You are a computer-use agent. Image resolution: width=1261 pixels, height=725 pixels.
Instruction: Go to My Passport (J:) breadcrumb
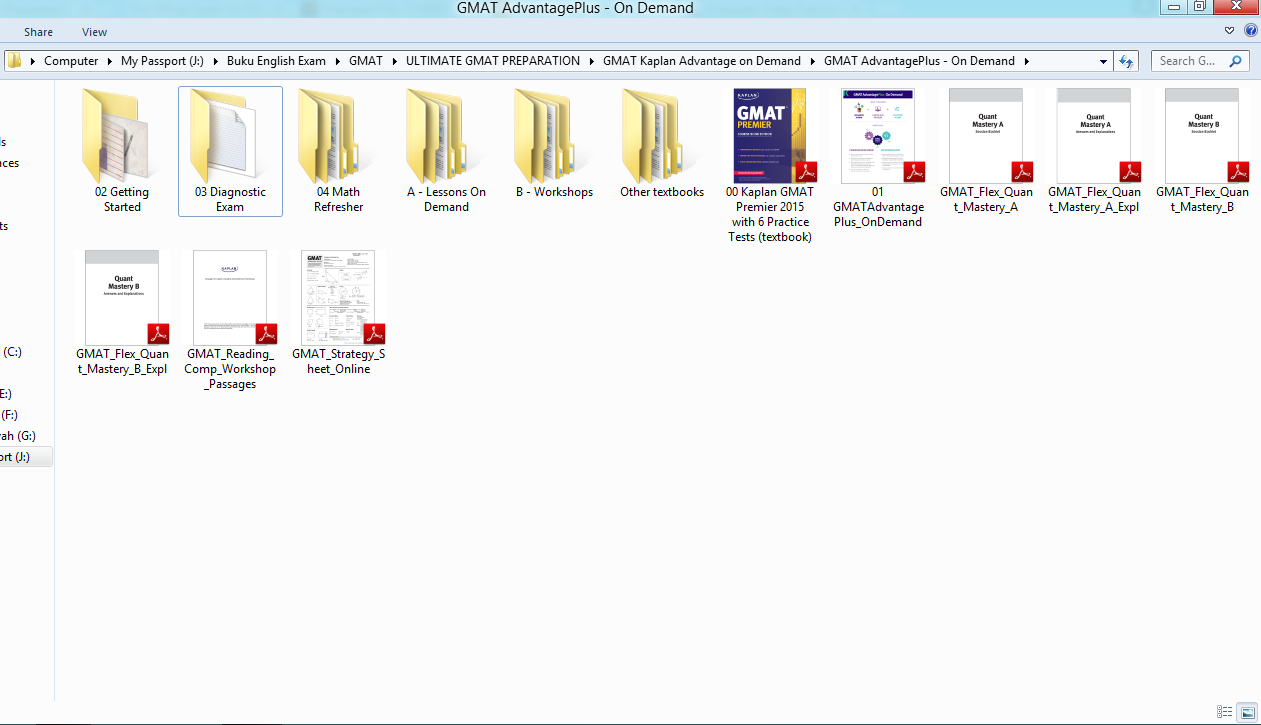[x=162, y=61]
